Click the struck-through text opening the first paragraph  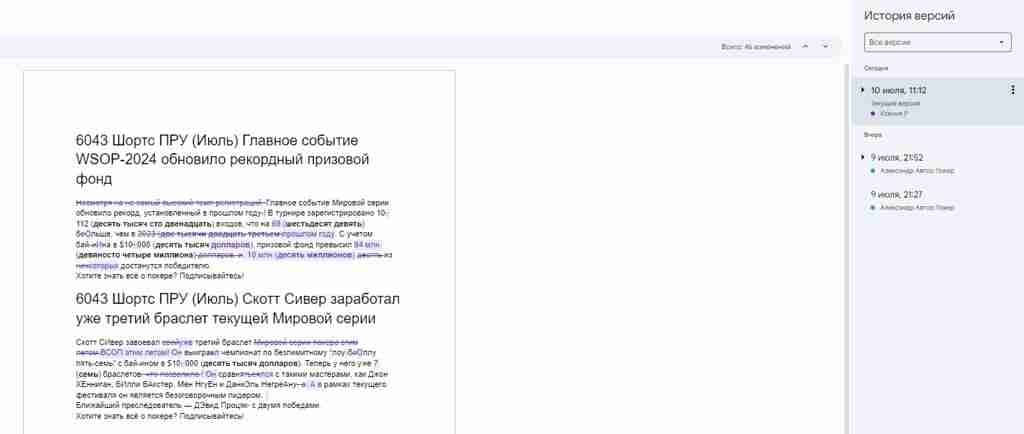(170, 203)
